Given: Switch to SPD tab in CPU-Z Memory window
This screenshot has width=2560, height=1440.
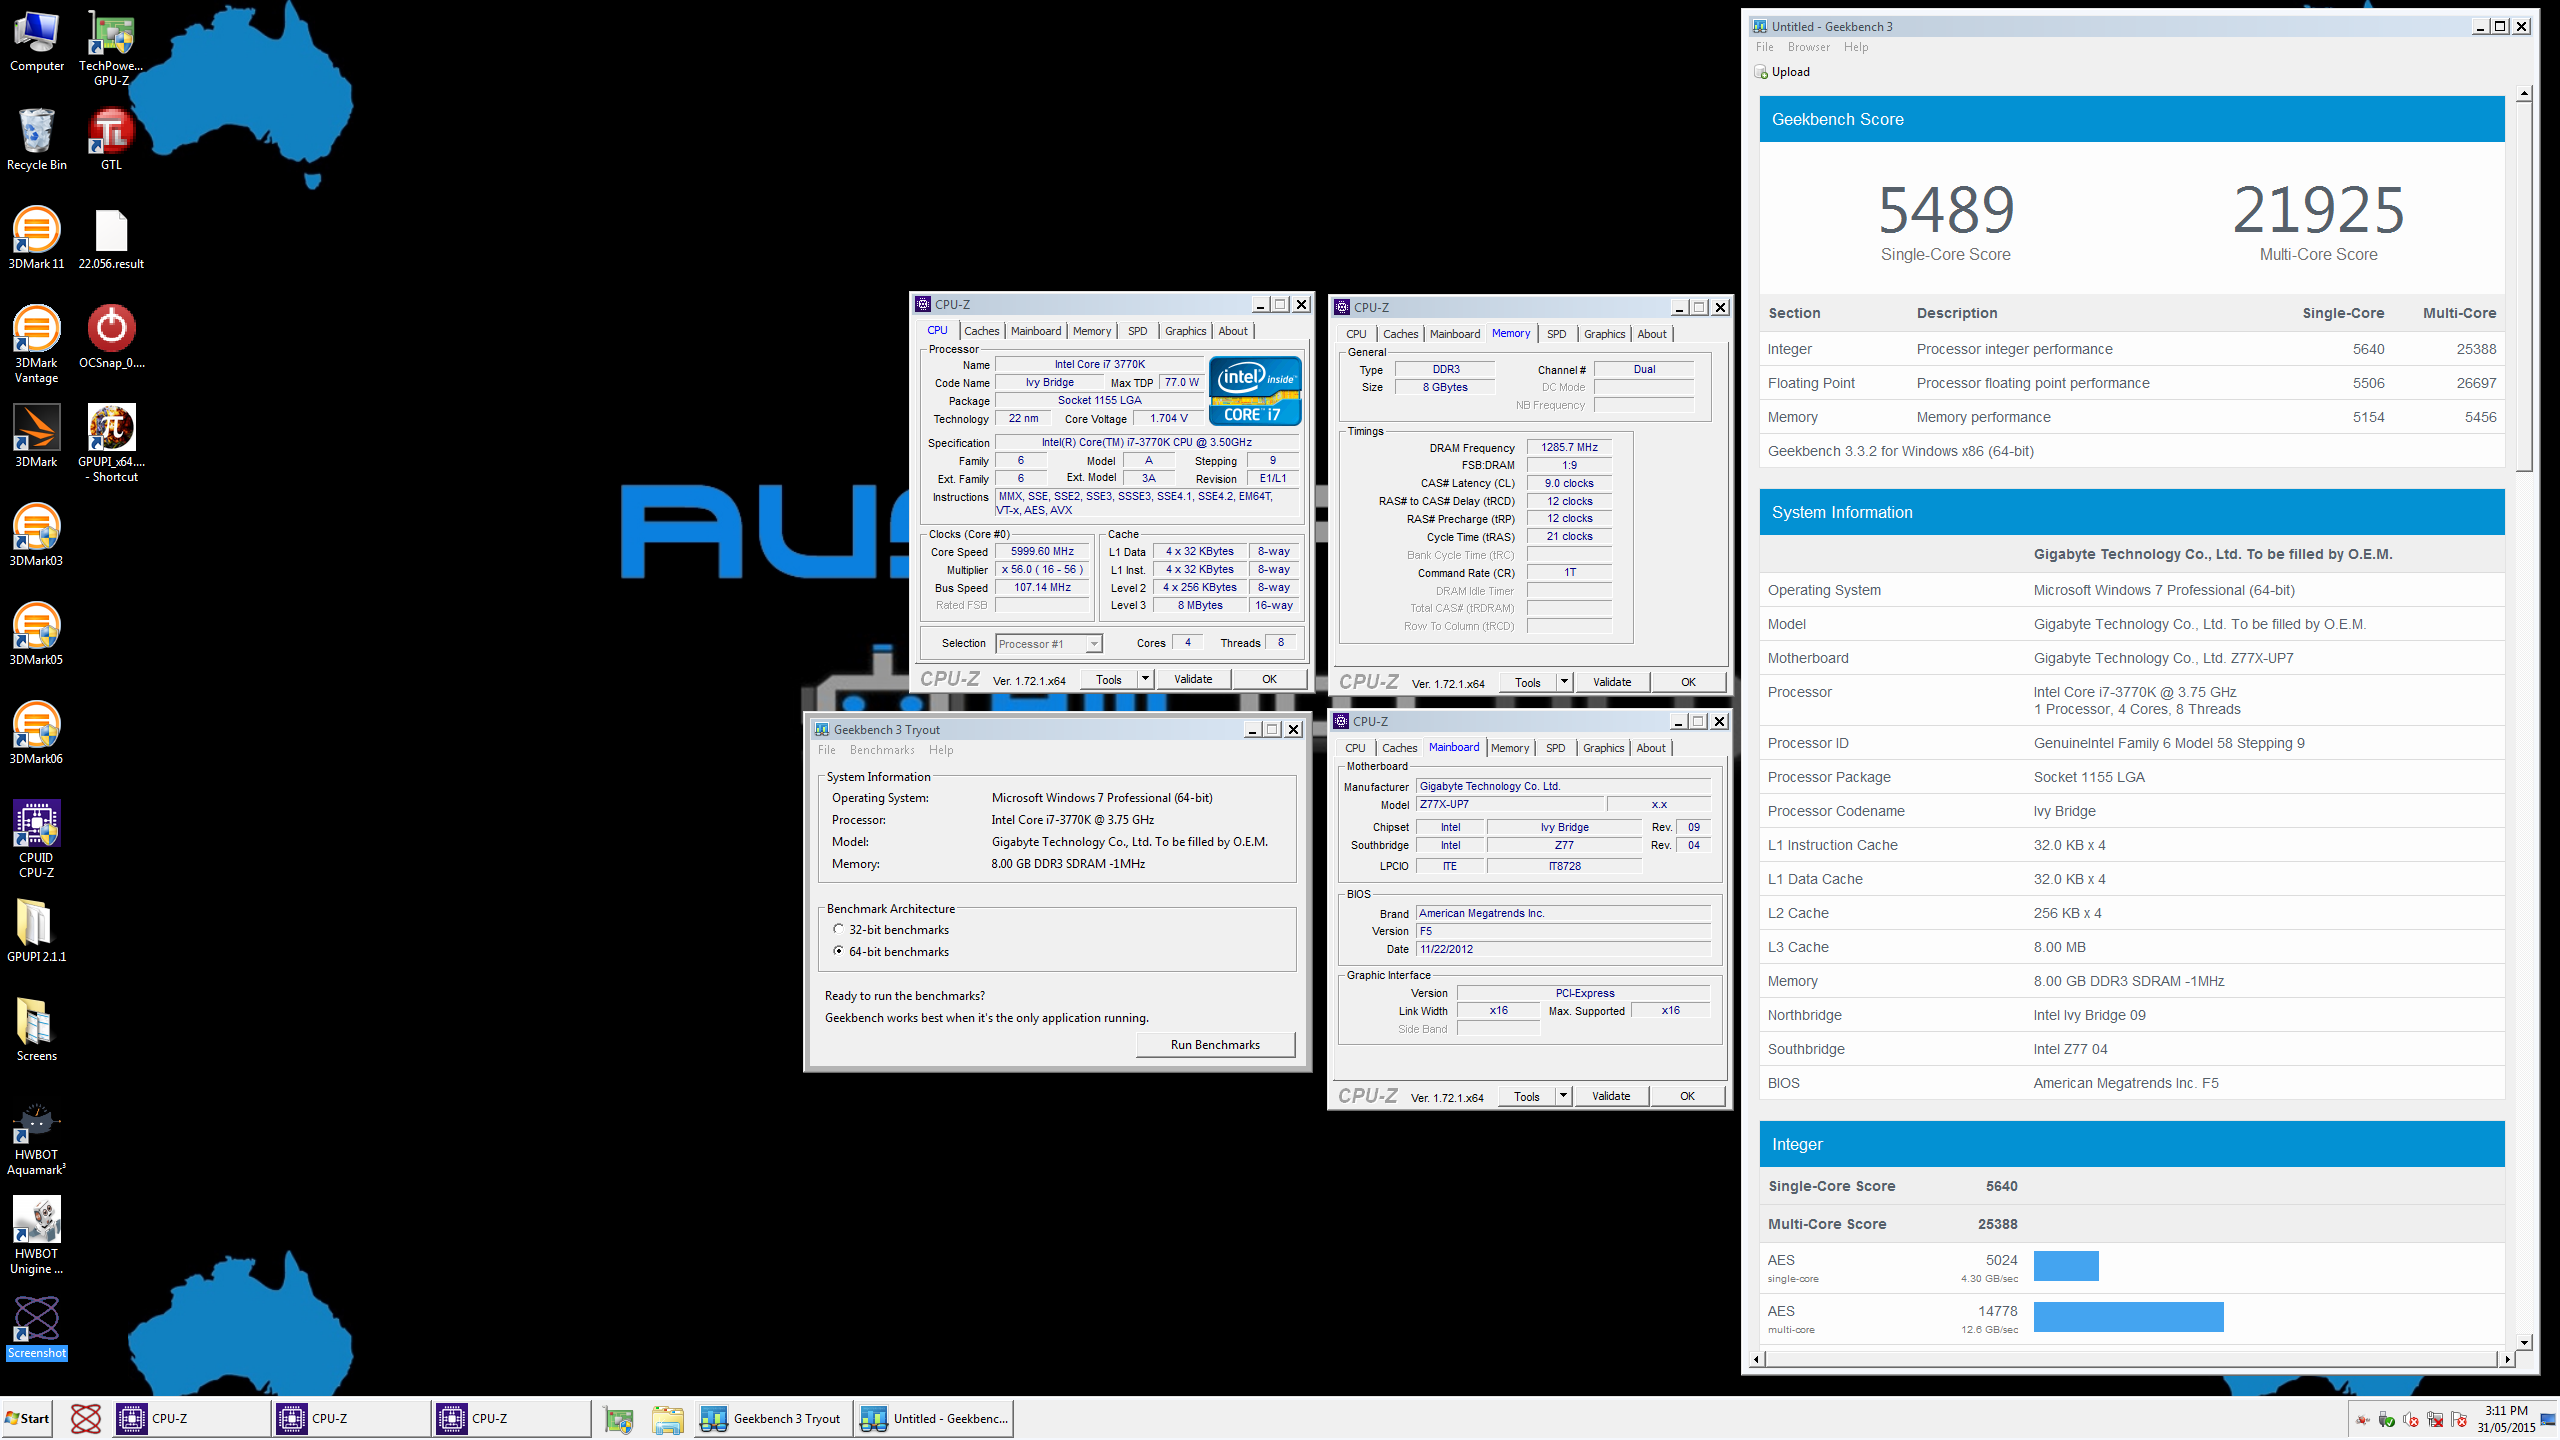Looking at the screenshot, I should (x=1556, y=334).
